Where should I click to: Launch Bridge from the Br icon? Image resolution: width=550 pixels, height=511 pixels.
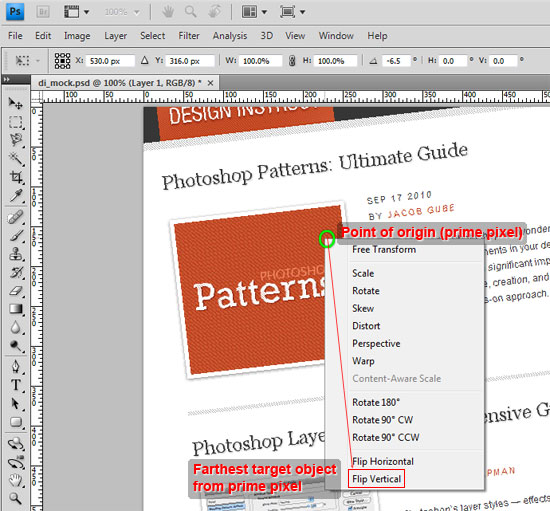coord(43,12)
